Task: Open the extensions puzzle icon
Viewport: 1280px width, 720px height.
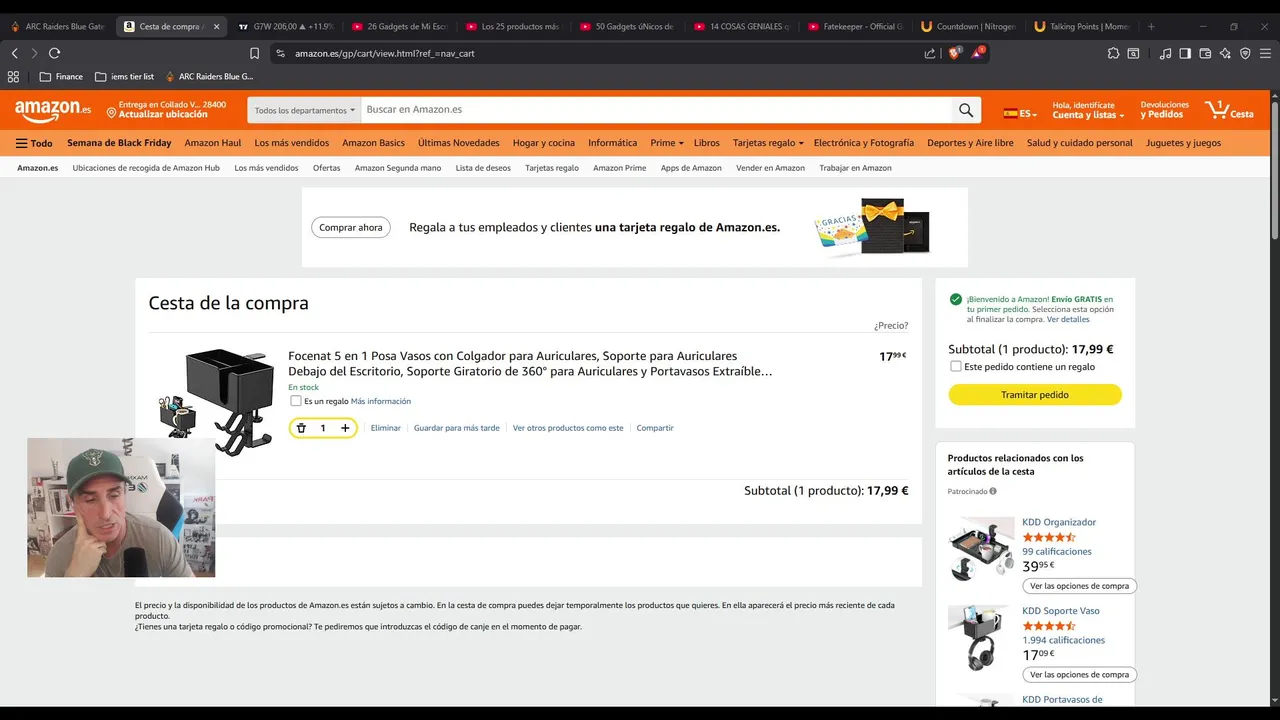Action: [1113, 53]
